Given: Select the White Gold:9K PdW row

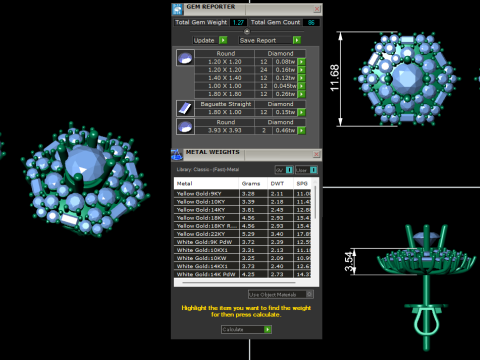Looking at the screenshot, I should 243,242.
